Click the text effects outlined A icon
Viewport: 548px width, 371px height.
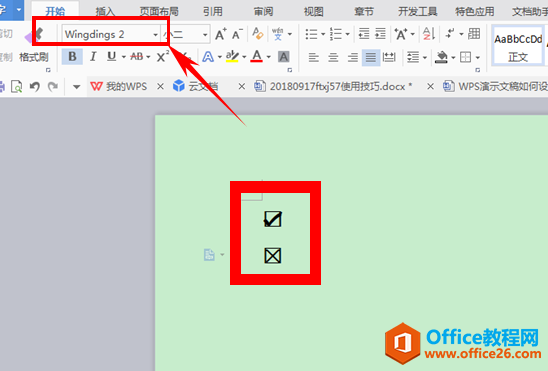pos(208,57)
